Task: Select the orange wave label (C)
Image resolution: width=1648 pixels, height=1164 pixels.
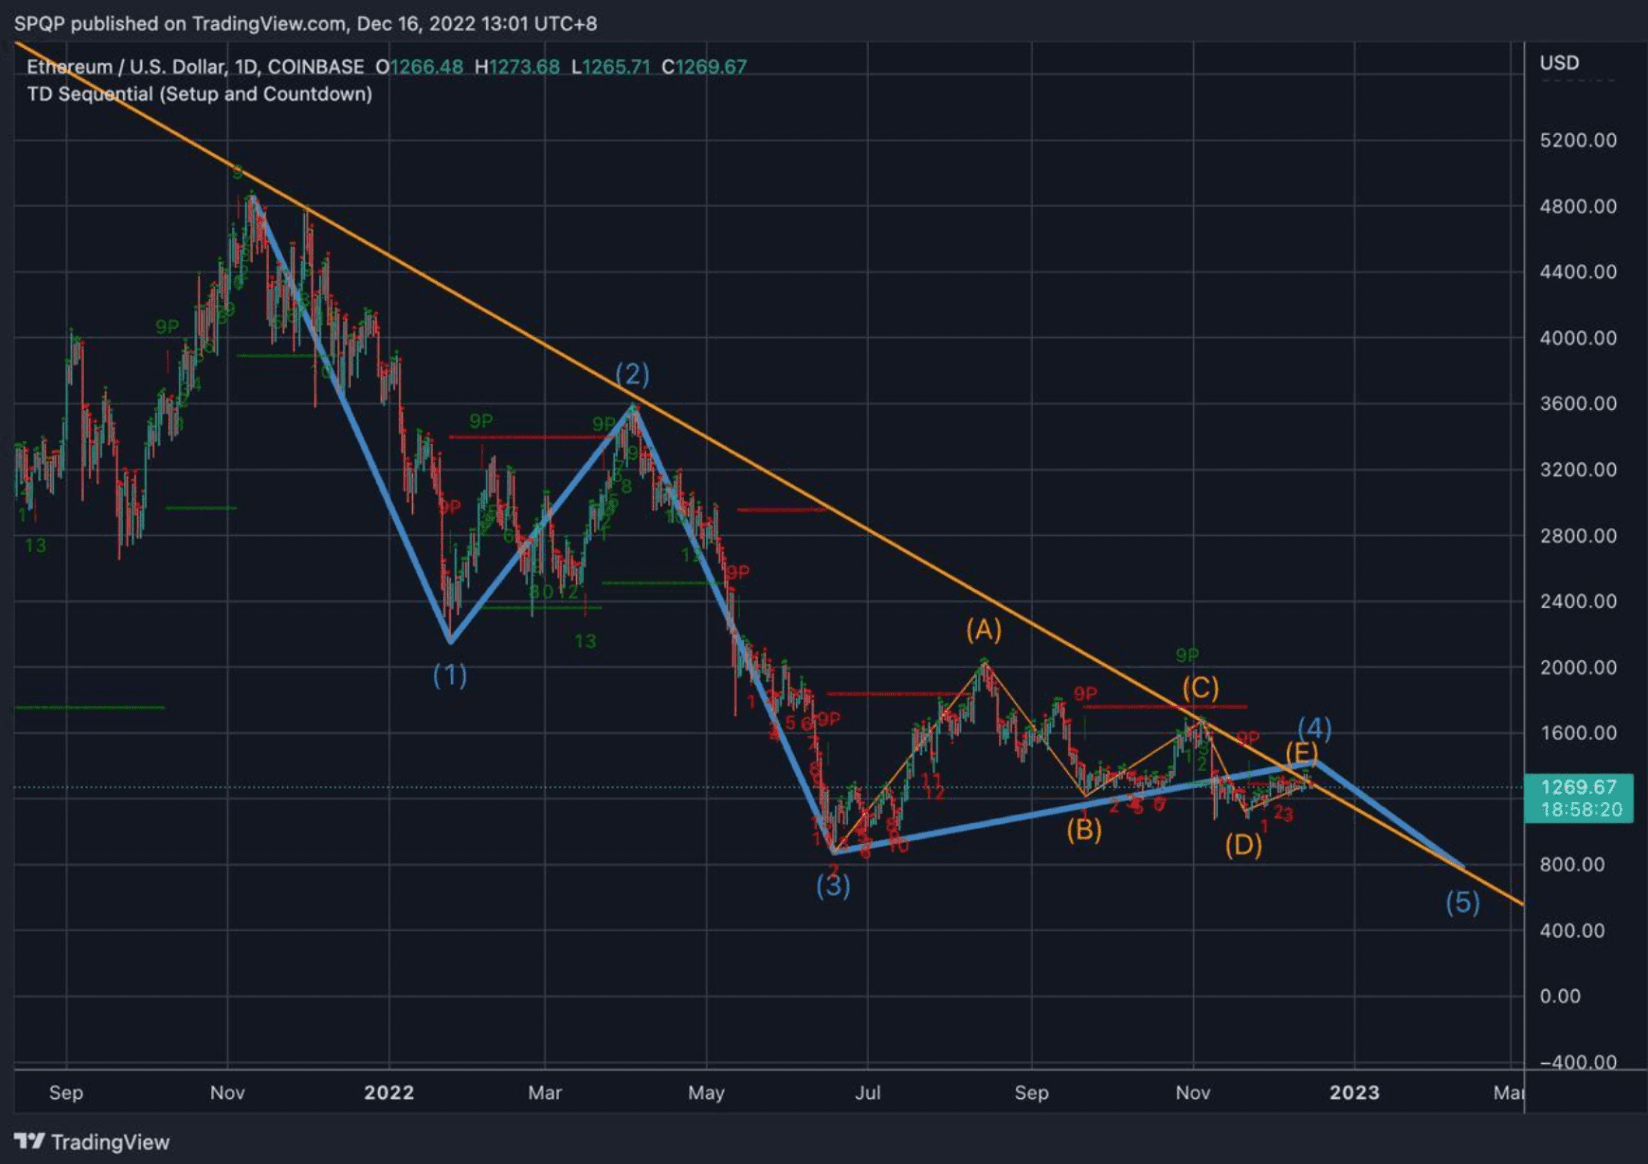Action: [x=1200, y=688]
